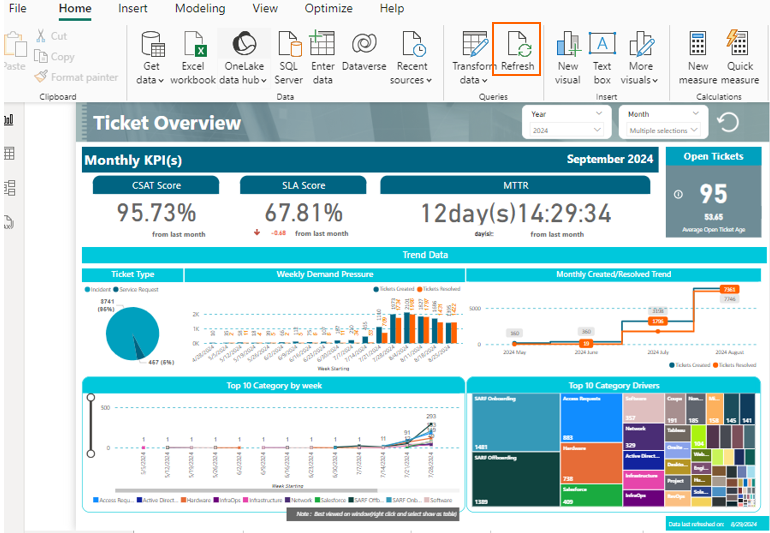Switch to the Modeling ribbon tab
The width and height of the screenshot is (770, 533).
pos(200,9)
